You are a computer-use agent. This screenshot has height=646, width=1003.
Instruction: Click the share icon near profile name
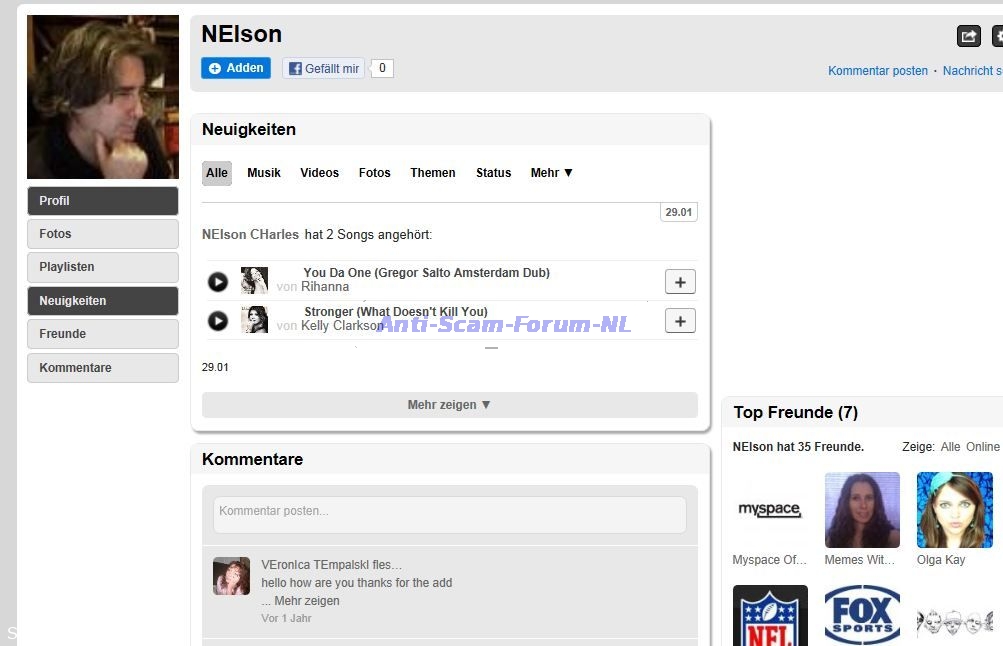(968, 37)
